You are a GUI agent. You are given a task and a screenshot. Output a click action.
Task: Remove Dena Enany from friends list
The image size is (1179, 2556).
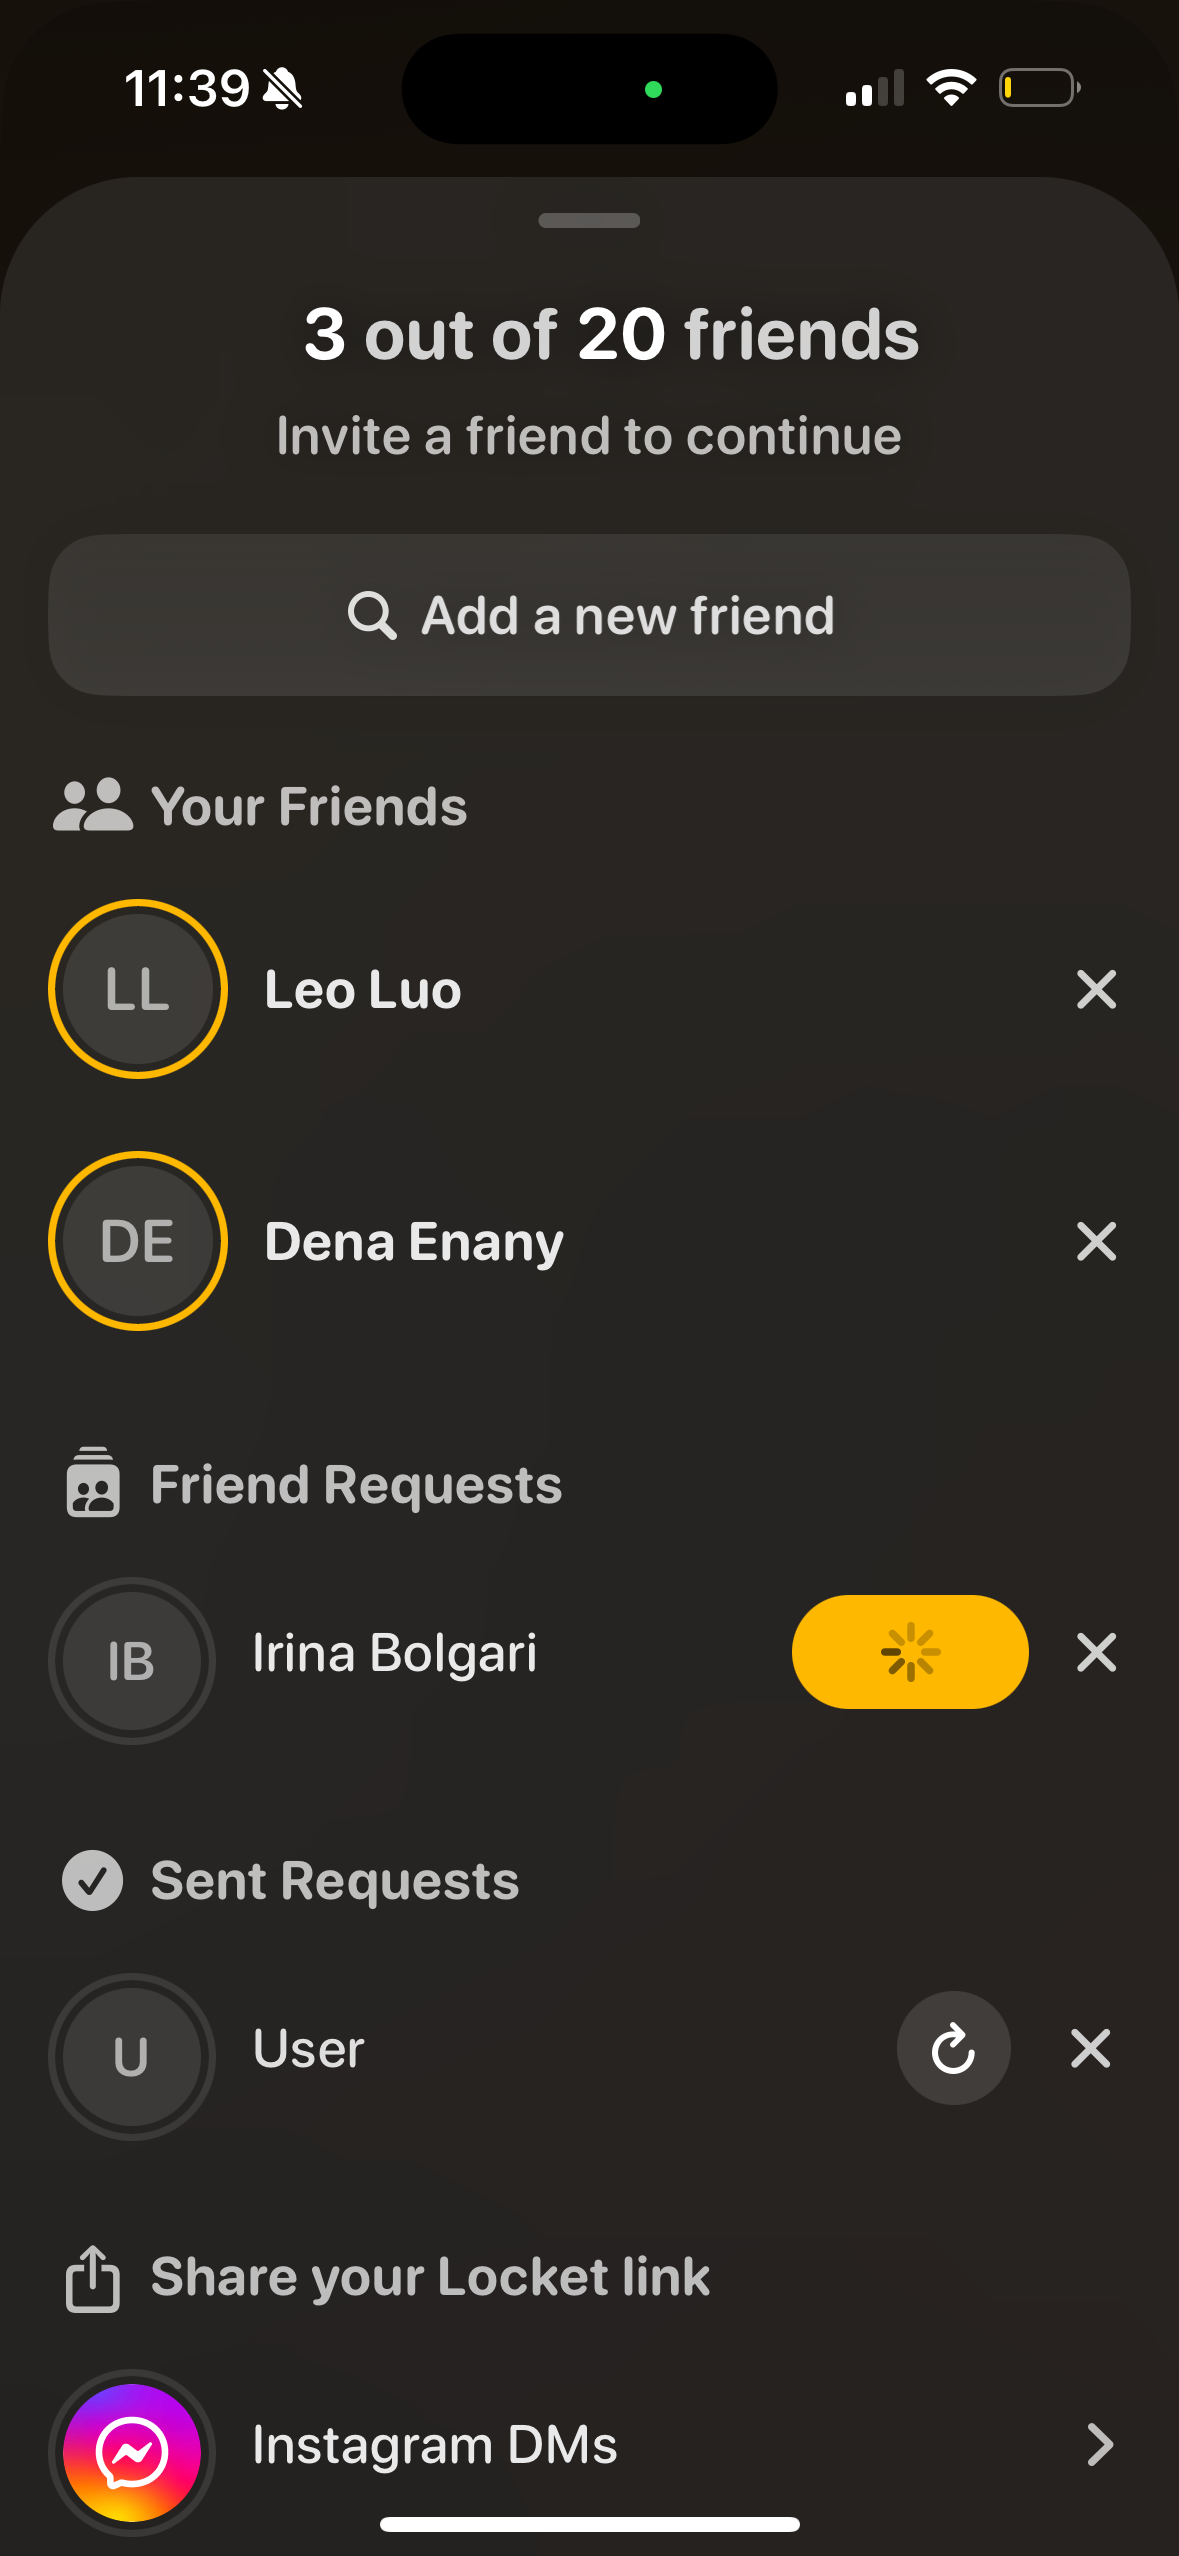(1096, 1242)
